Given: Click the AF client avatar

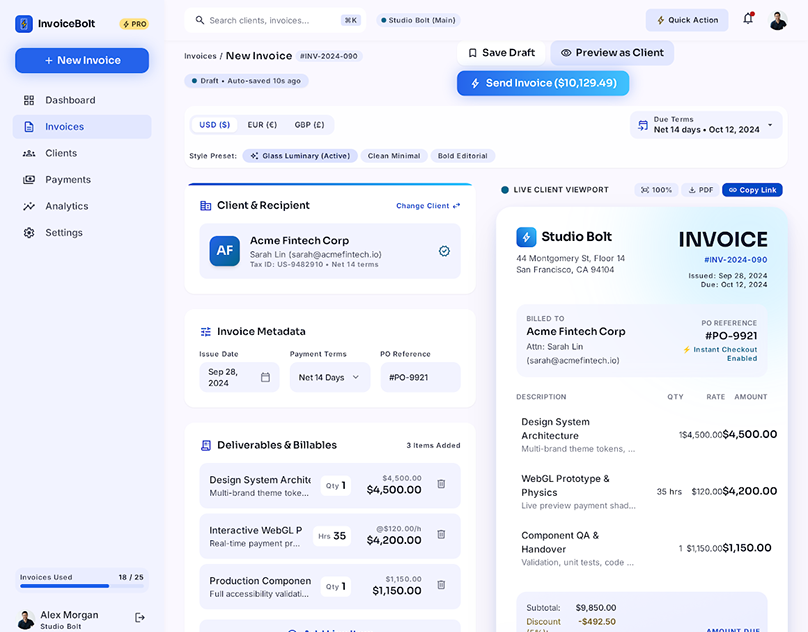Looking at the screenshot, I should tap(225, 251).
